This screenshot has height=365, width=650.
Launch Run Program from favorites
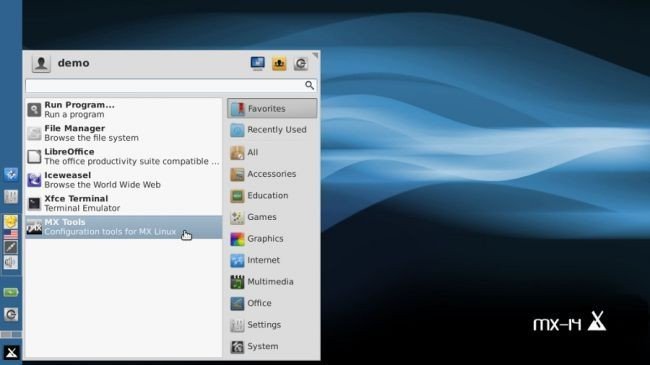[x=124, y=110]
